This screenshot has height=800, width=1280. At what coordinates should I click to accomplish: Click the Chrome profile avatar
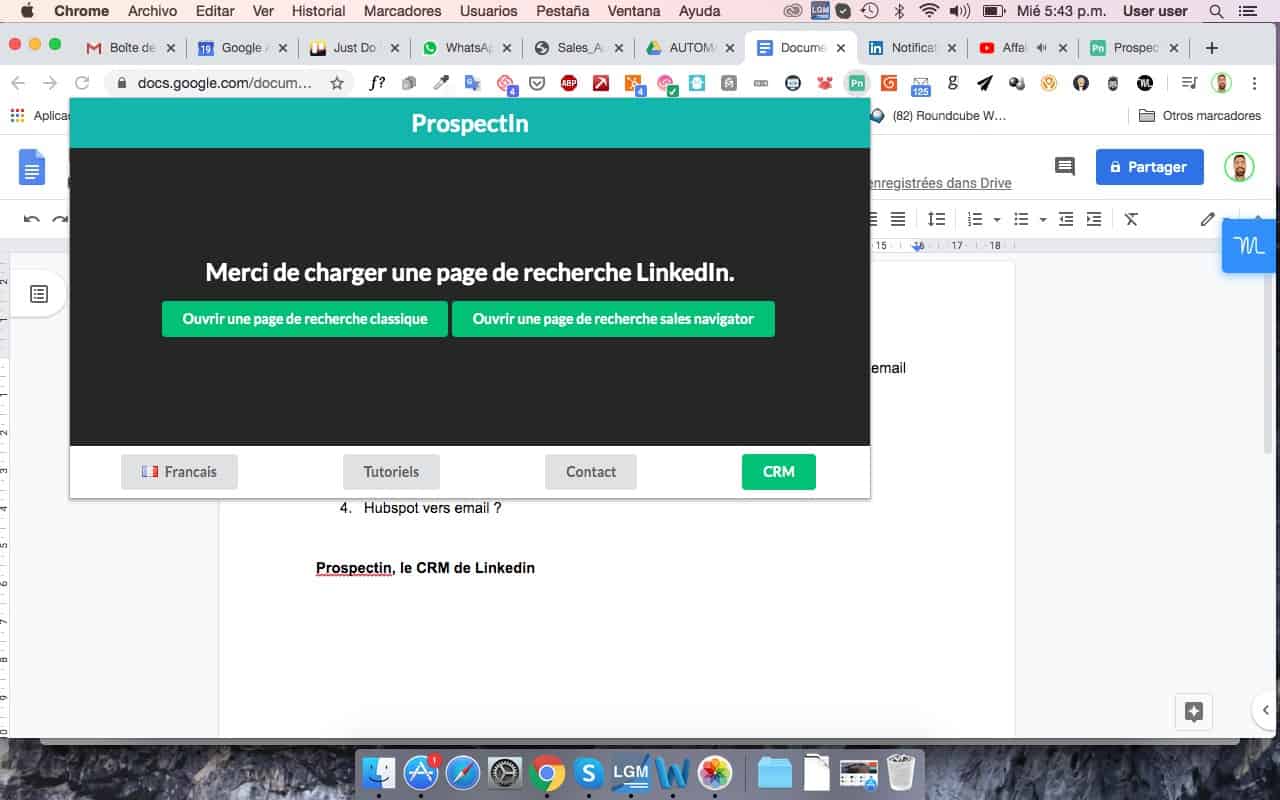(x=1221, y=83)
